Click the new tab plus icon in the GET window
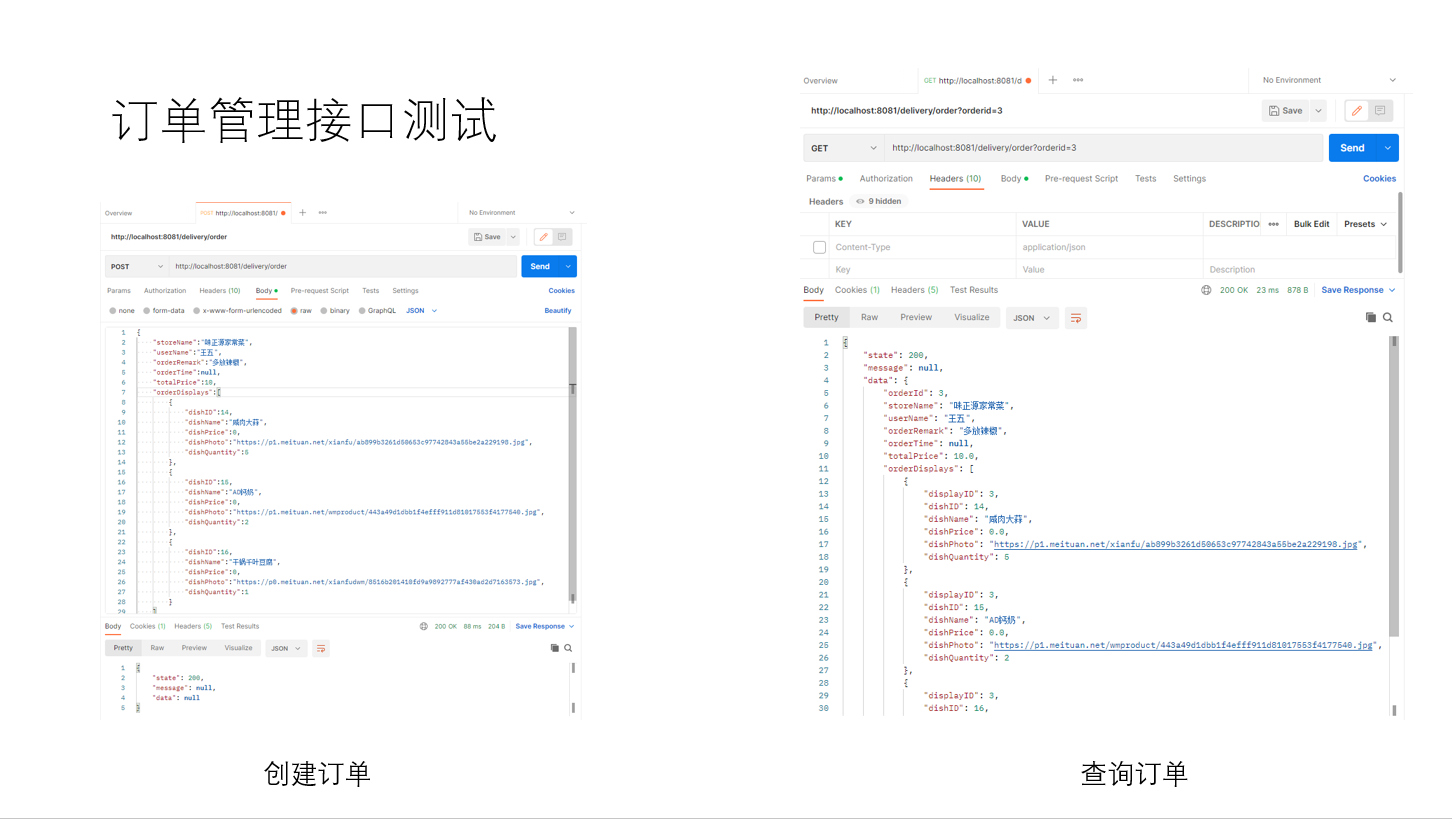 point(1052,80)
